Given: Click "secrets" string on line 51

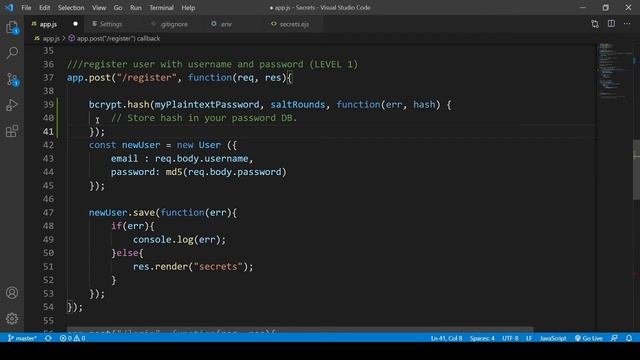Looking at the screenshot, I should click(x=218, y=267).
